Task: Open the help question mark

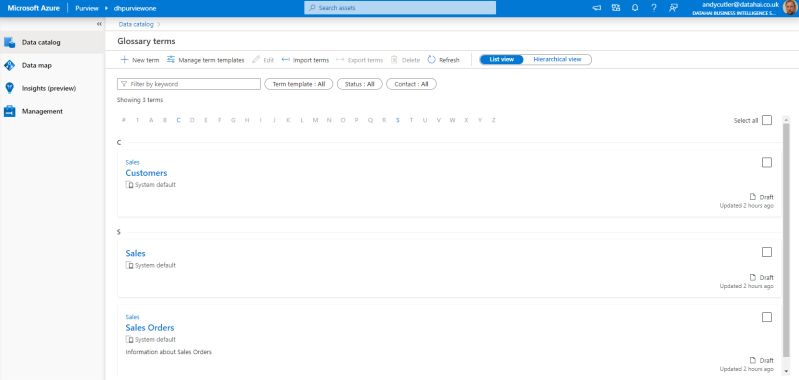Action: tap(654, 8)
